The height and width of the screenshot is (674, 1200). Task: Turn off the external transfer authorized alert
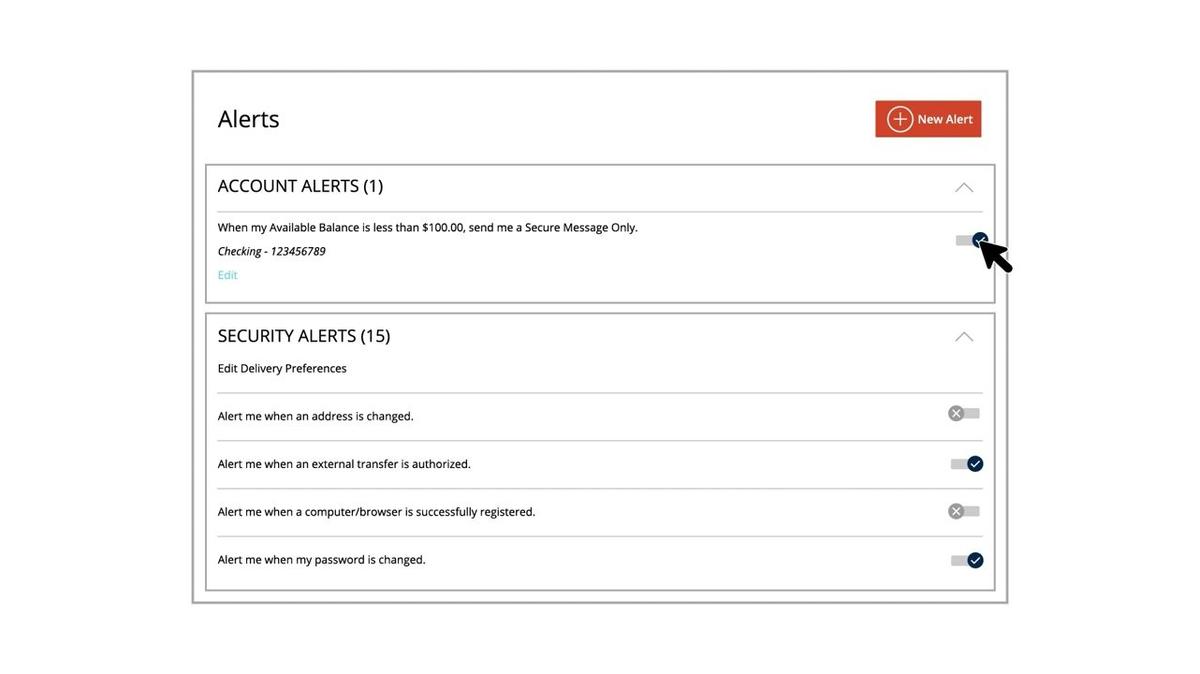[x=967, y=464]
